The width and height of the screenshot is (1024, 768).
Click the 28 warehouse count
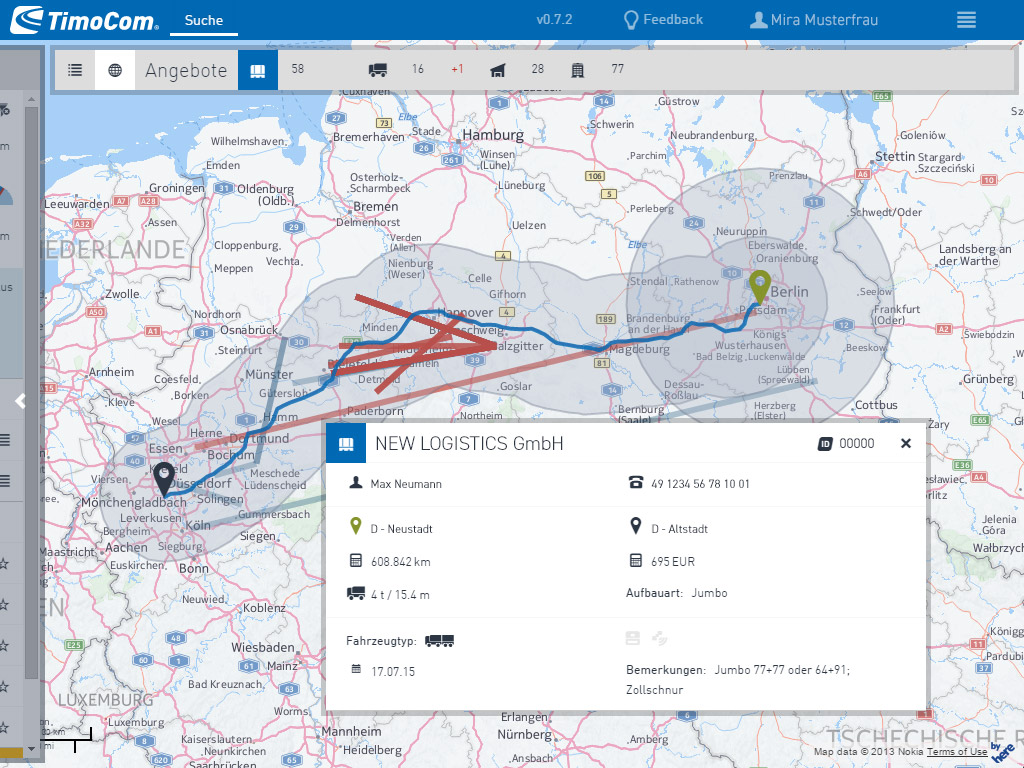coord(537,69)
